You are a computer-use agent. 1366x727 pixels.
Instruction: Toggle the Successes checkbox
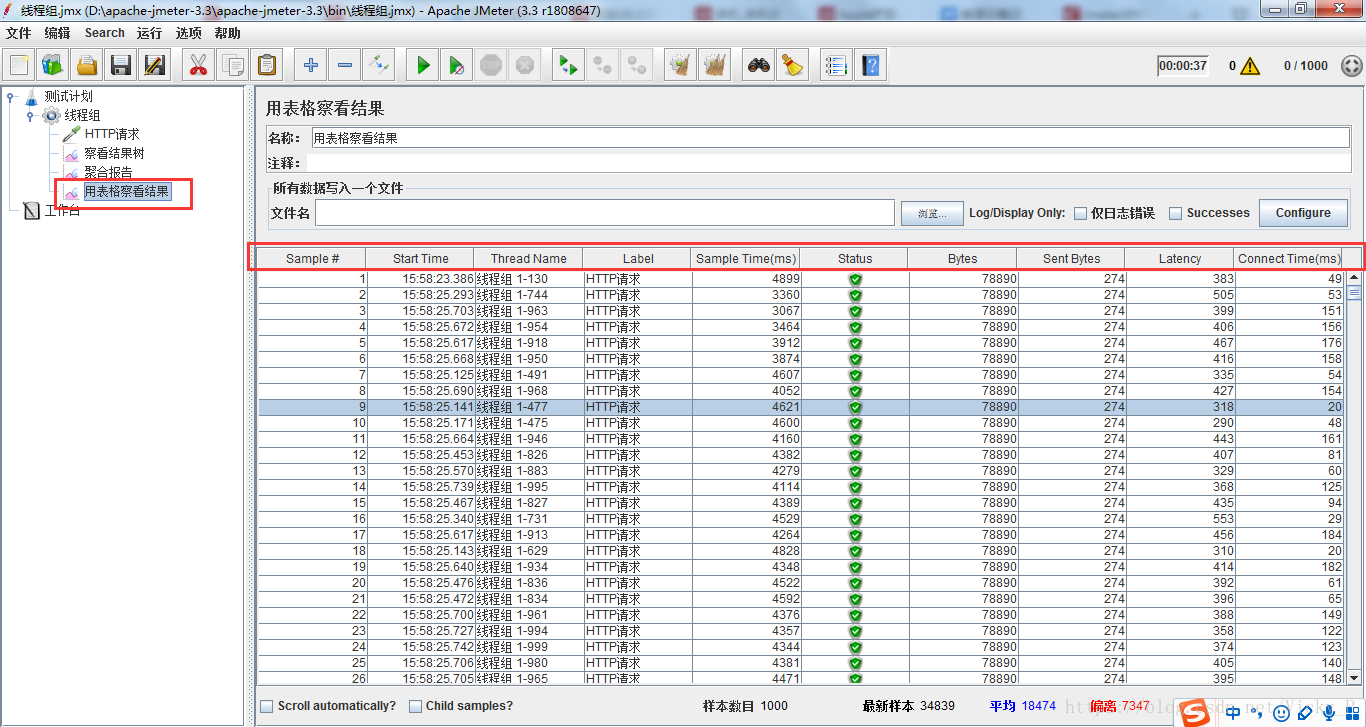click(1176, 213)
